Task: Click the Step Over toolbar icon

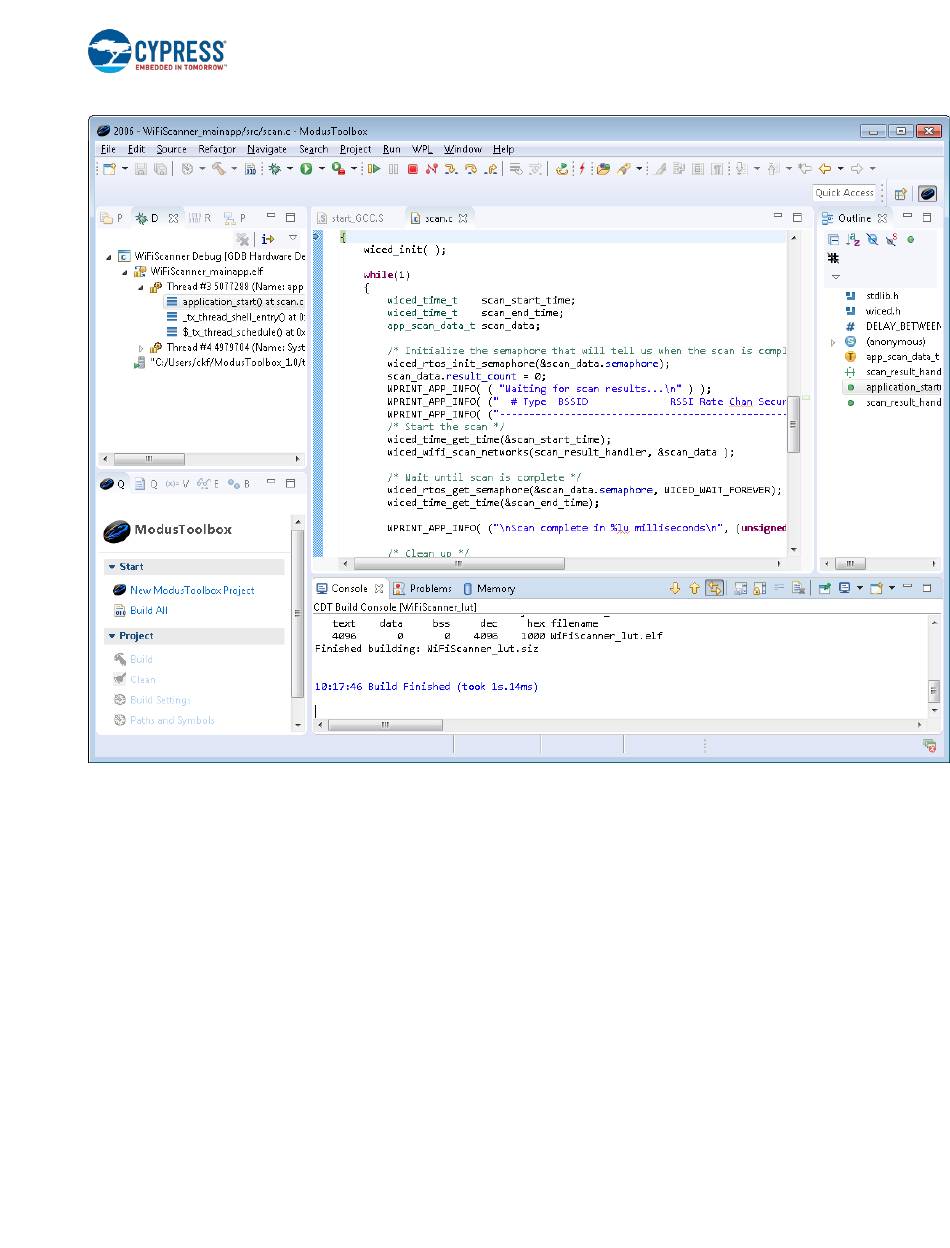Action: tap(470, 169)
